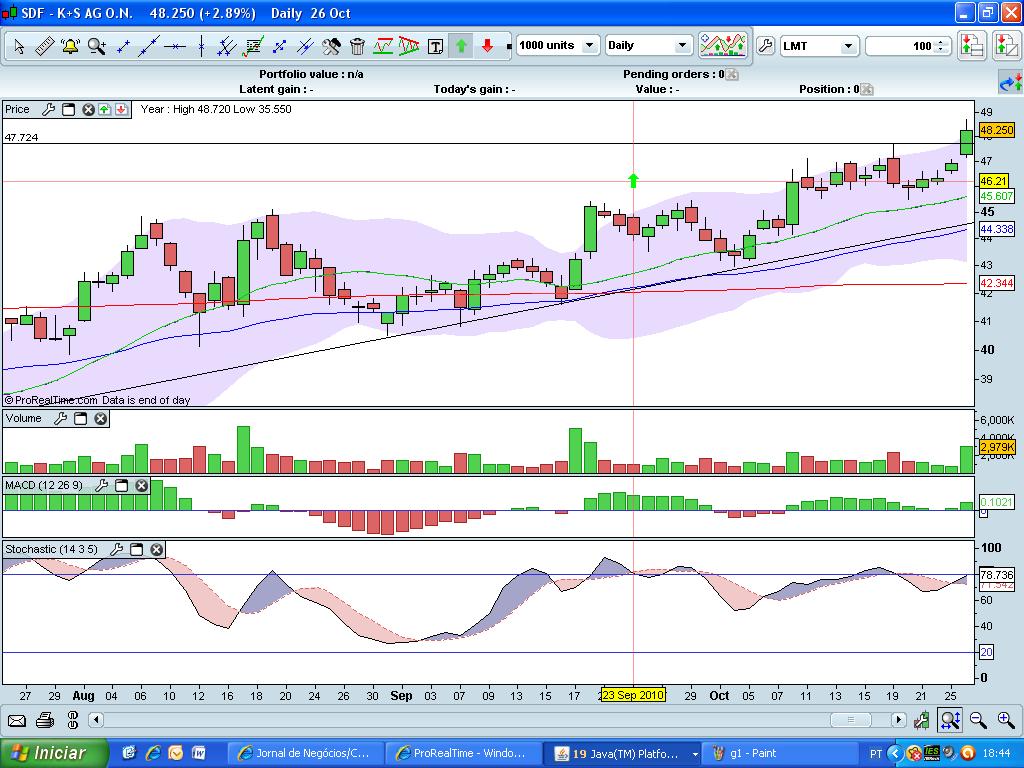Open Volume panel wrench settings
The width and height of the screenshot is (1024, 768).
(x=60, y=419)
